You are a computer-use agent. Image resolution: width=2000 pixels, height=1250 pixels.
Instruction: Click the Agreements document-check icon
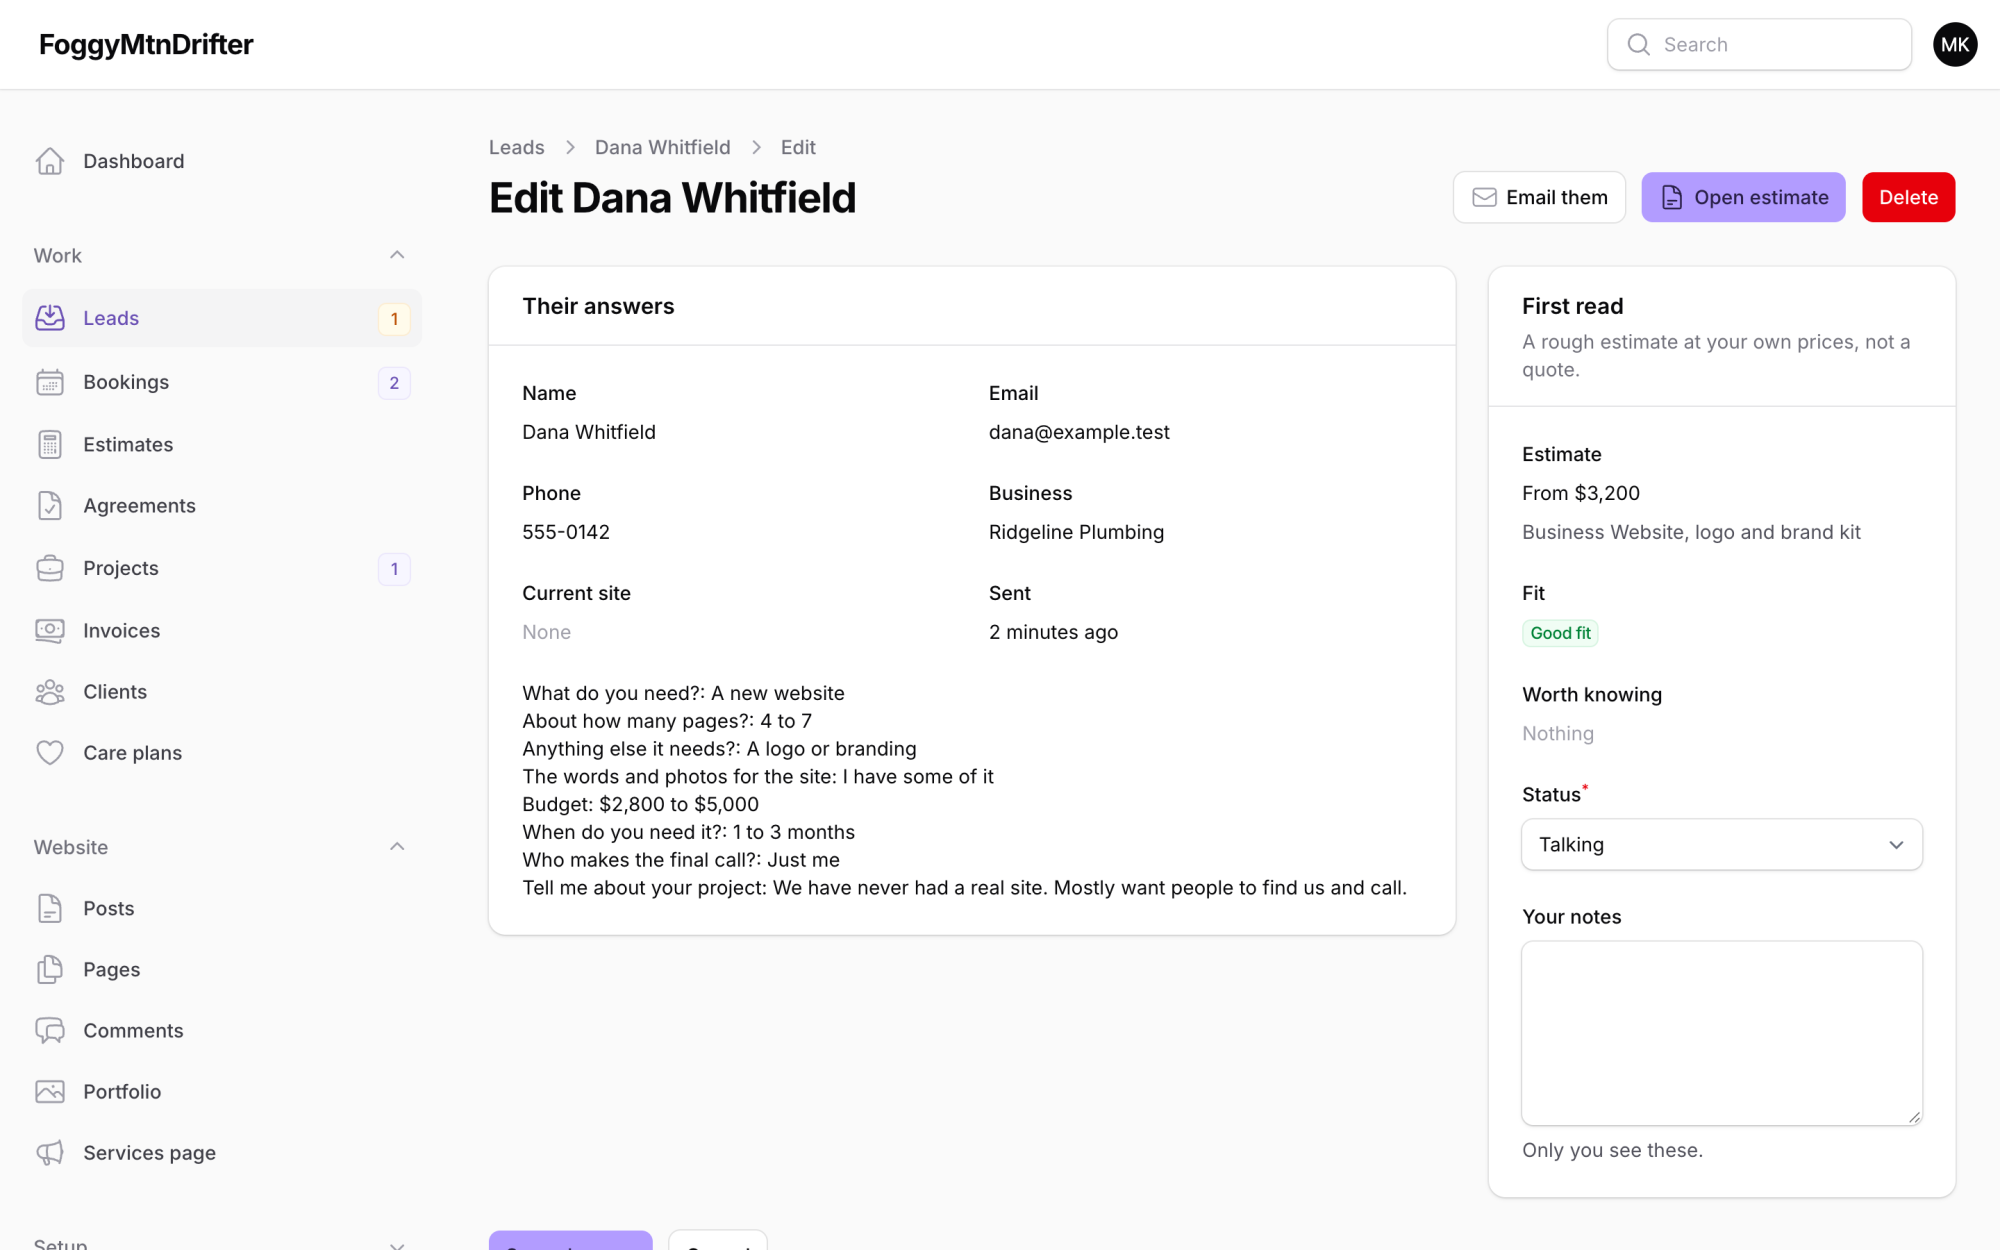click(x=50, y=506)
